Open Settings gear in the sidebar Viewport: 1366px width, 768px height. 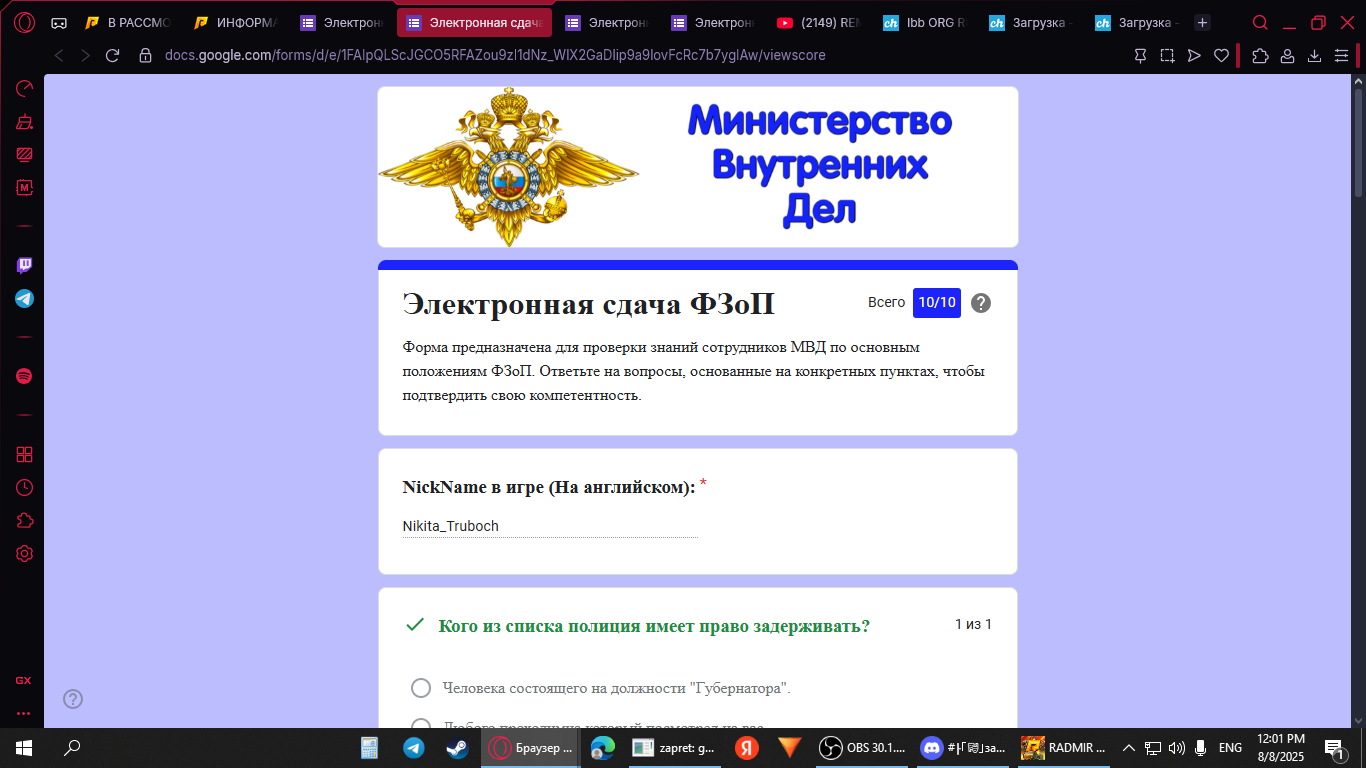(25, 554)
